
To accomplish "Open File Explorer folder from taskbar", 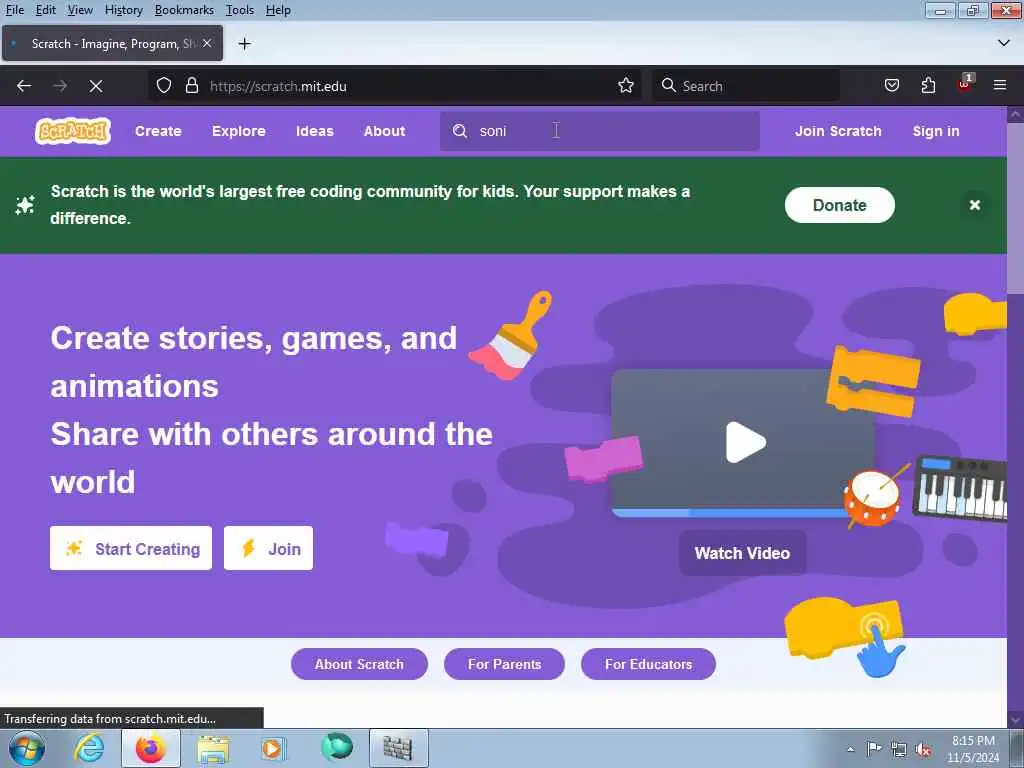I will pos(213,750).
